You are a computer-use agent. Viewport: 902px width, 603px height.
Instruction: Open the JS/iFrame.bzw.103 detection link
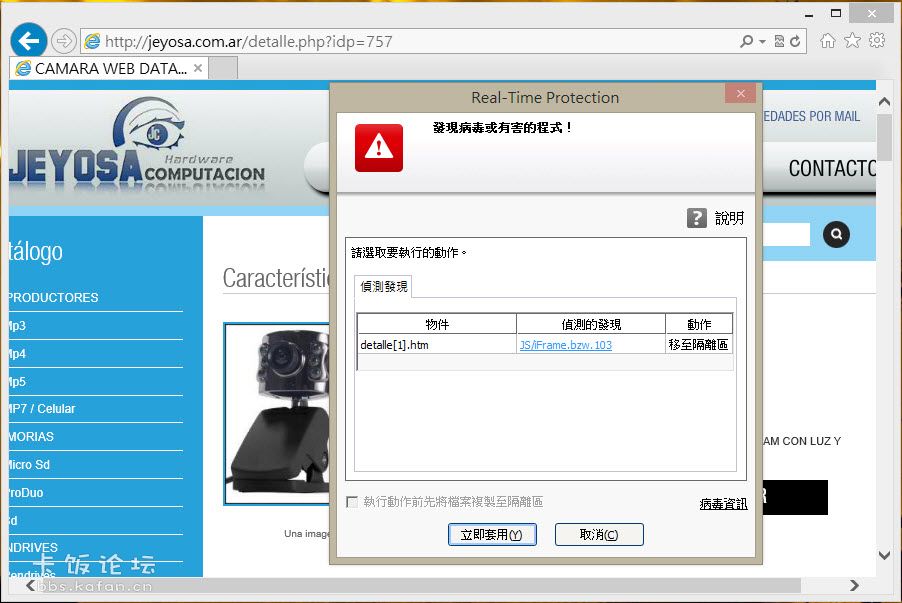tap(565, 345)
